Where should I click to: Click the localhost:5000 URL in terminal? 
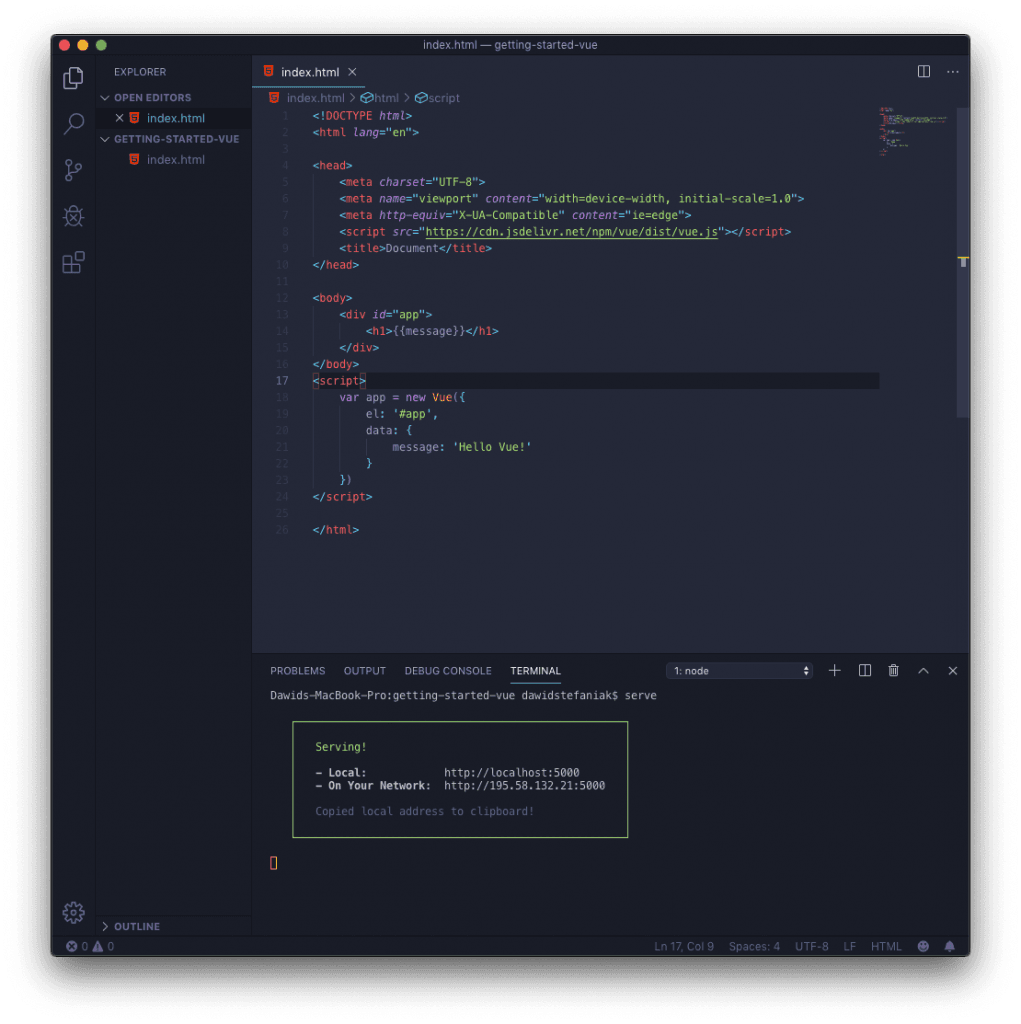[511, 773]
